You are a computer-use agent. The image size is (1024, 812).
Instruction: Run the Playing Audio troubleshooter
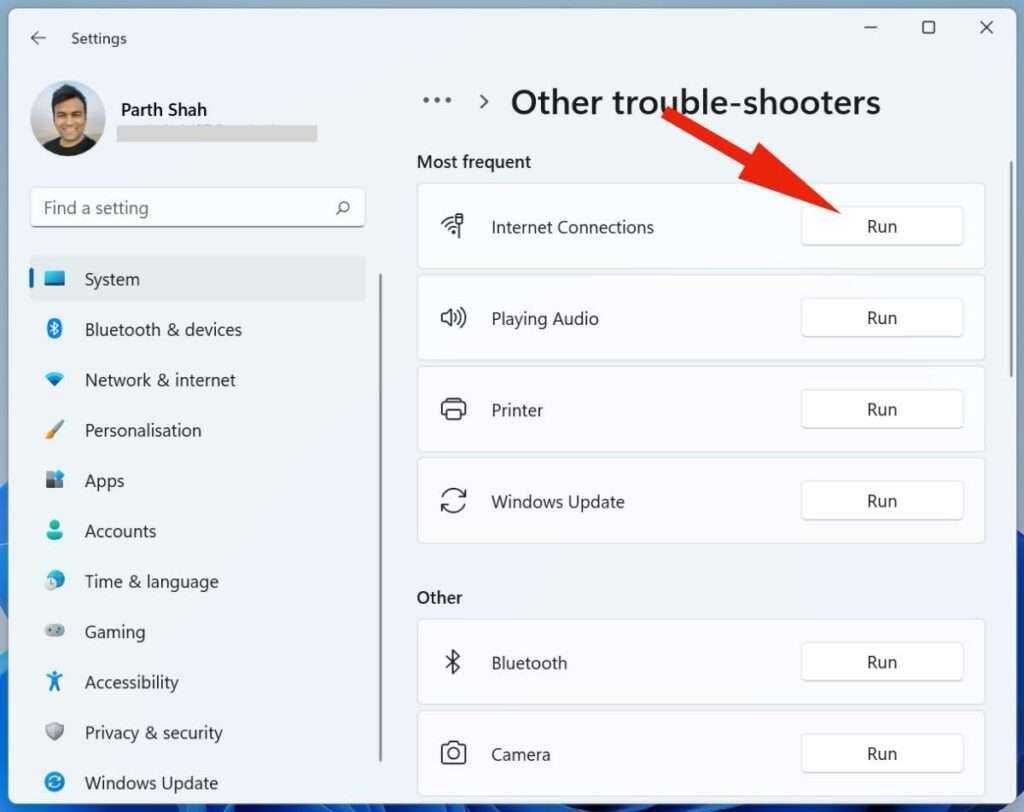(881, 318)
